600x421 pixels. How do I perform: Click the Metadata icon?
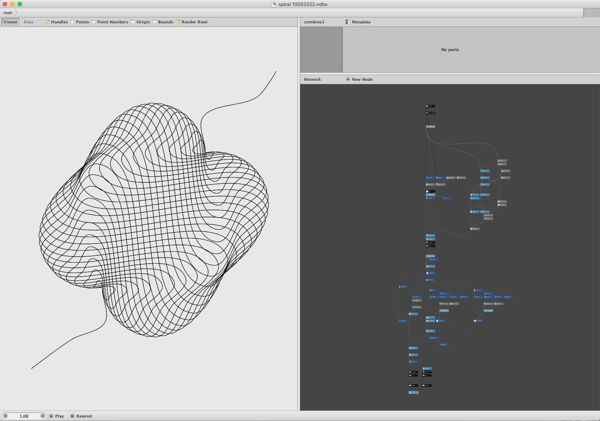pos(347,22)
